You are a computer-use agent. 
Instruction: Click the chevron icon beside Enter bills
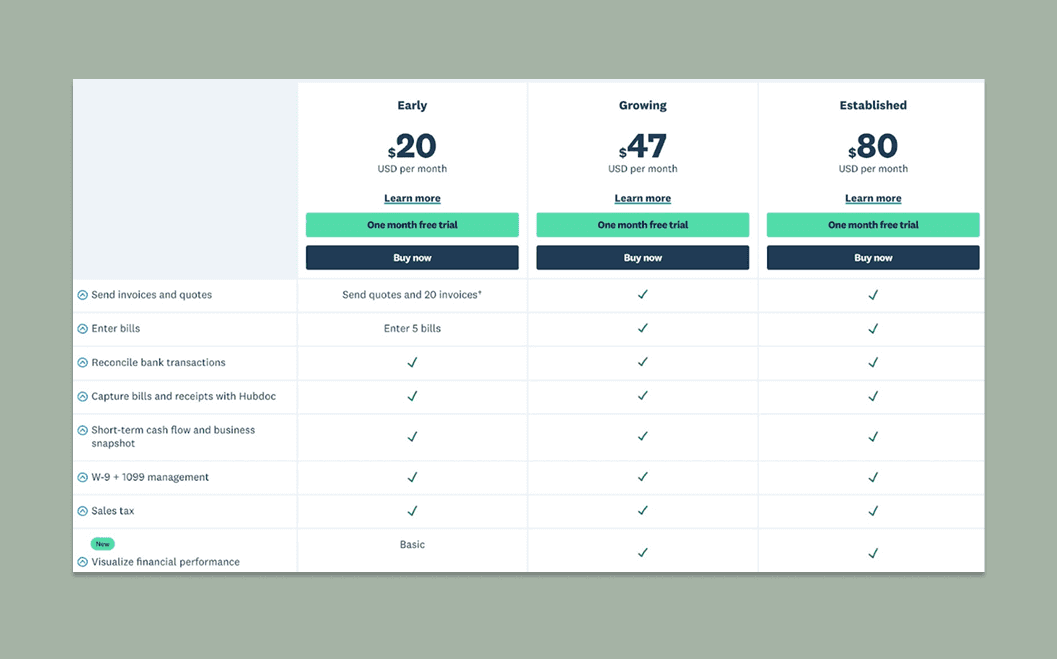click(x=83, y=328)
